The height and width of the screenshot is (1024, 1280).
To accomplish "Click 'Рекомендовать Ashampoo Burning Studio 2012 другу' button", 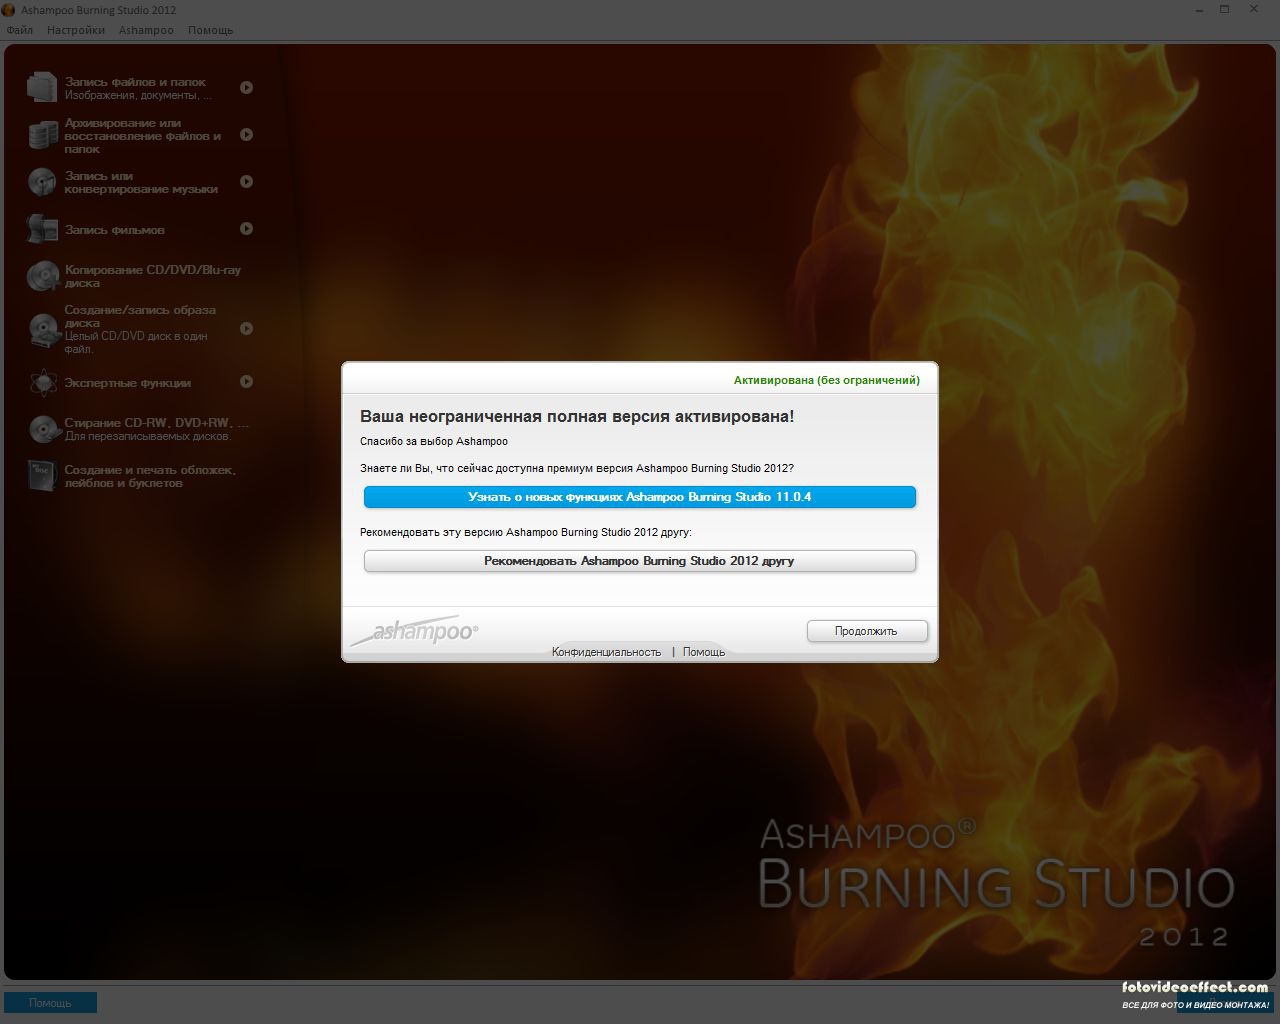I will (x=640, y=561).
